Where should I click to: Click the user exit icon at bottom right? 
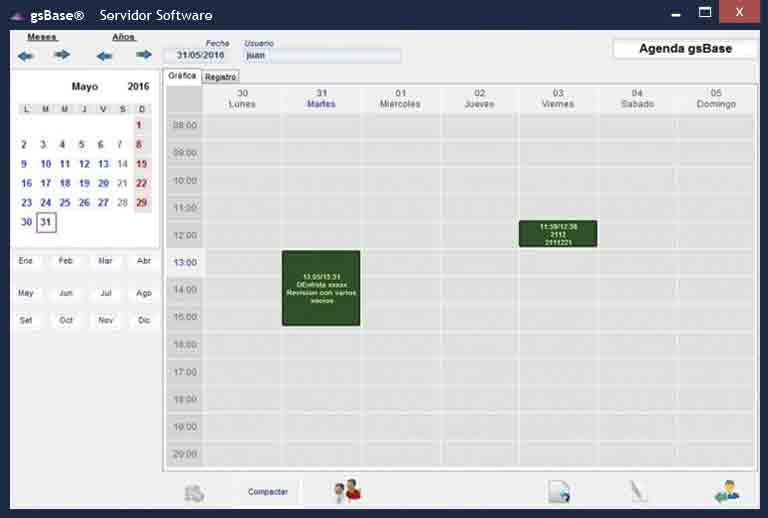(x=727, y=492)
